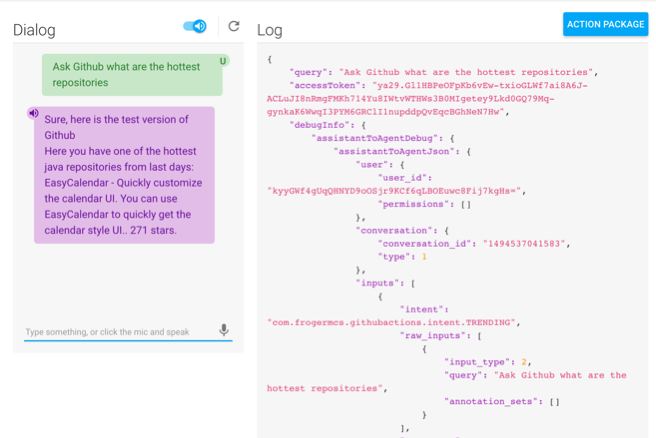The image size is (656, 438).
Task: Toggle the audio output switch
Action: click(x=195, y=26)
